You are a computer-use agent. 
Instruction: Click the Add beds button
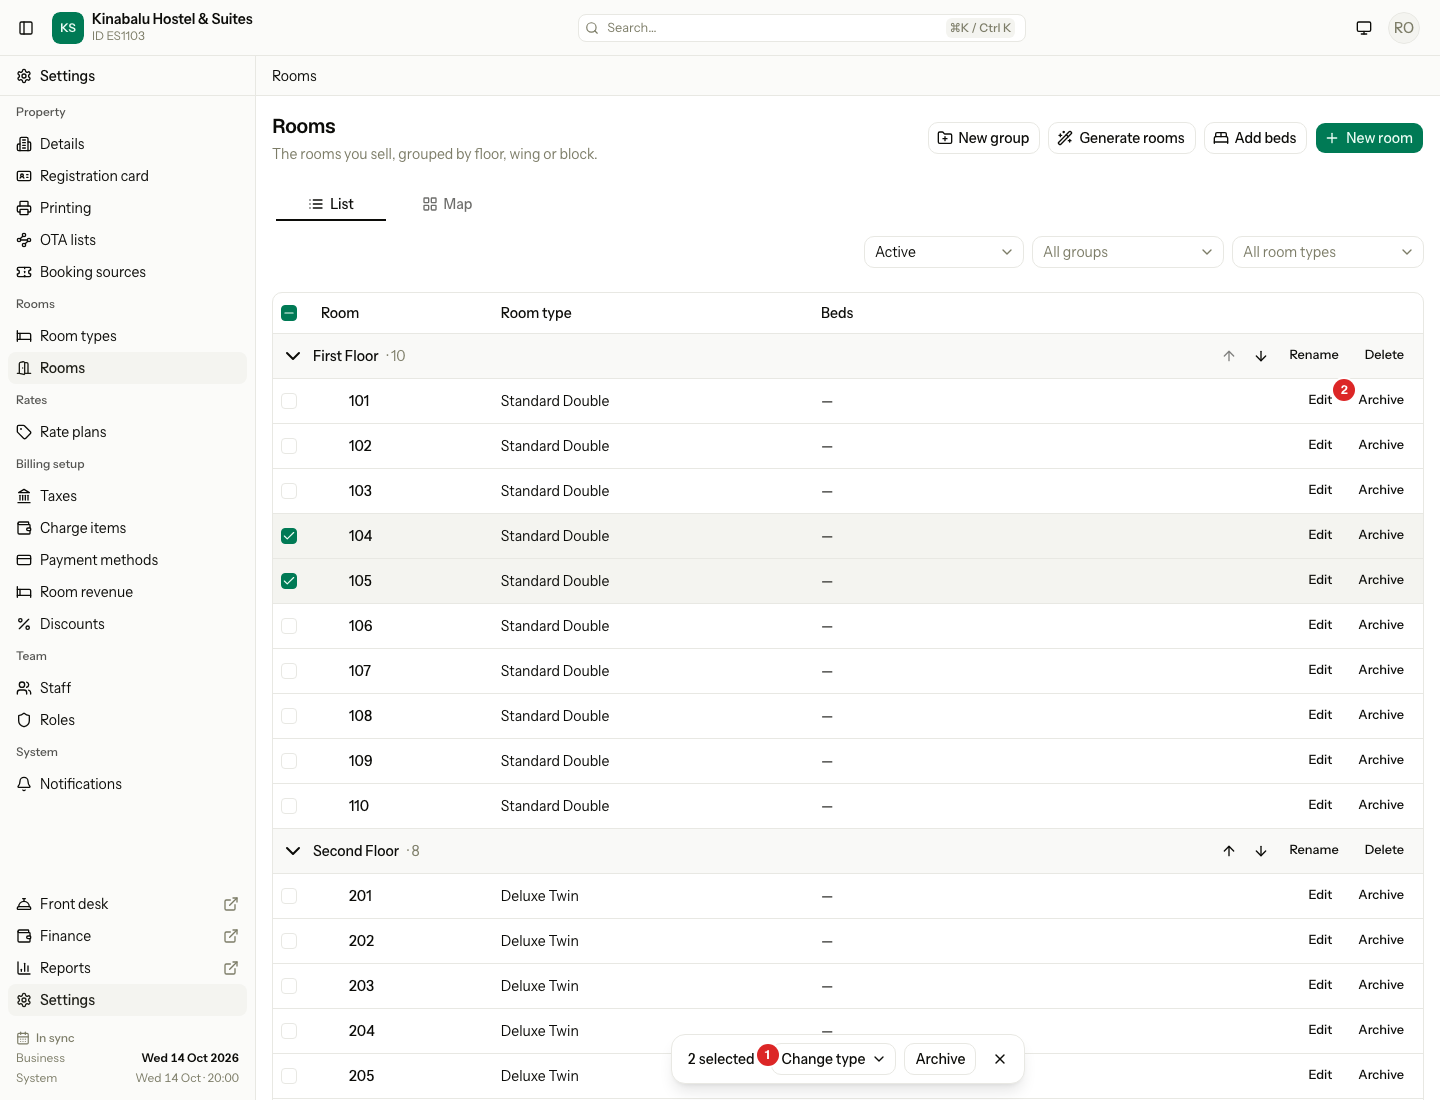click(1255, 138)
